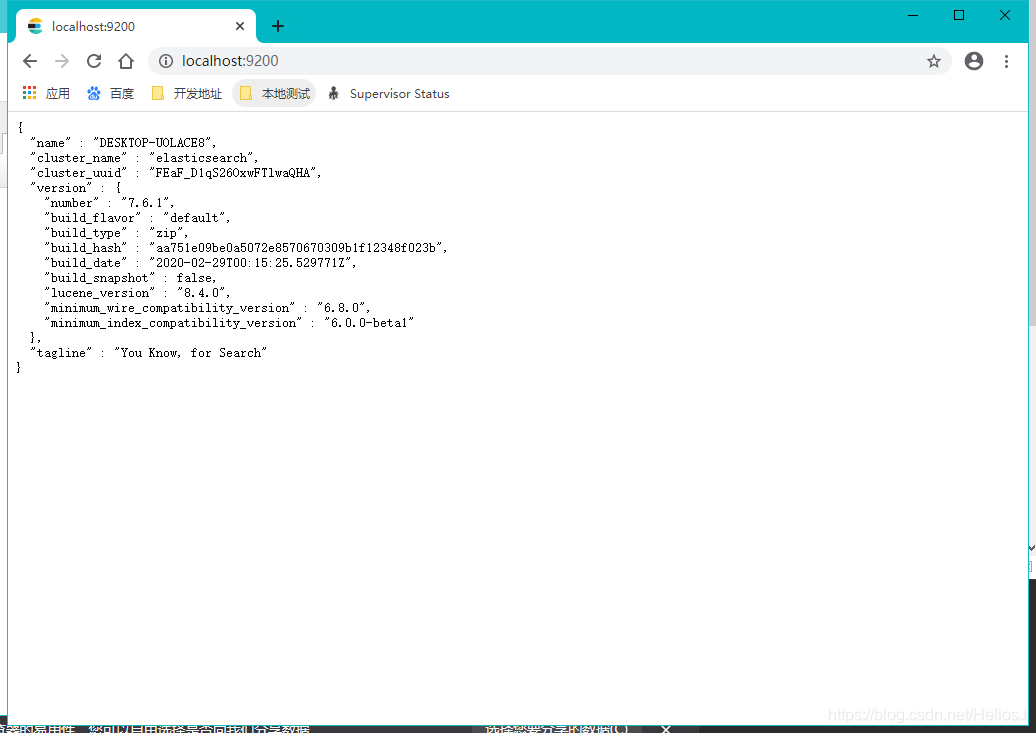Click the forward navigation arrow
This screenshot has height=733, width=1036.
[62, 61]
